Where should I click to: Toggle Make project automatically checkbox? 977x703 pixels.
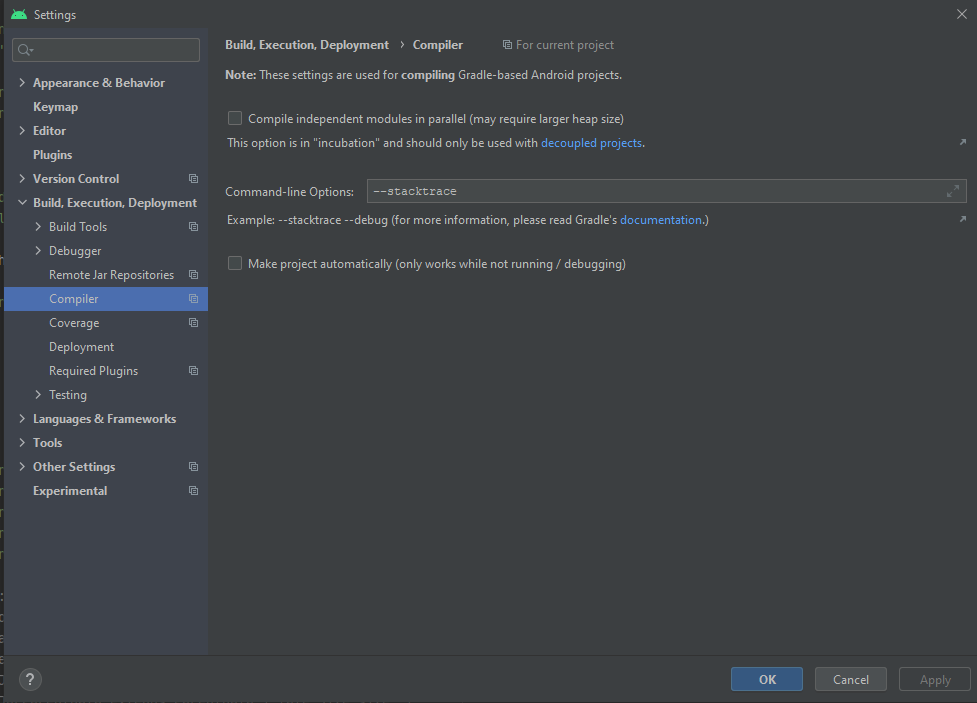(x=235, y=263)
